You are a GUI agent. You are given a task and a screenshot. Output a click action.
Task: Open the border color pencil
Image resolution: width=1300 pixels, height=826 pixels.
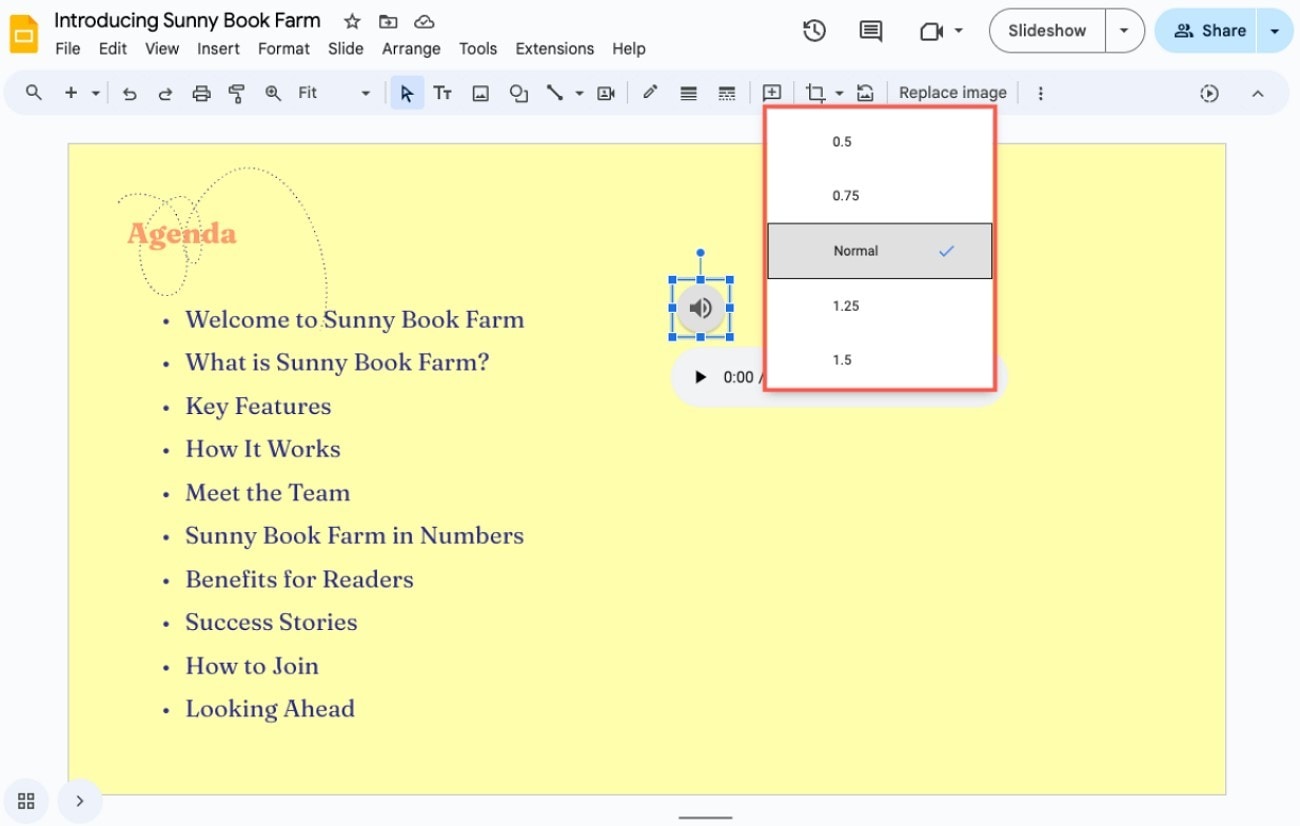tap(650, 93)
